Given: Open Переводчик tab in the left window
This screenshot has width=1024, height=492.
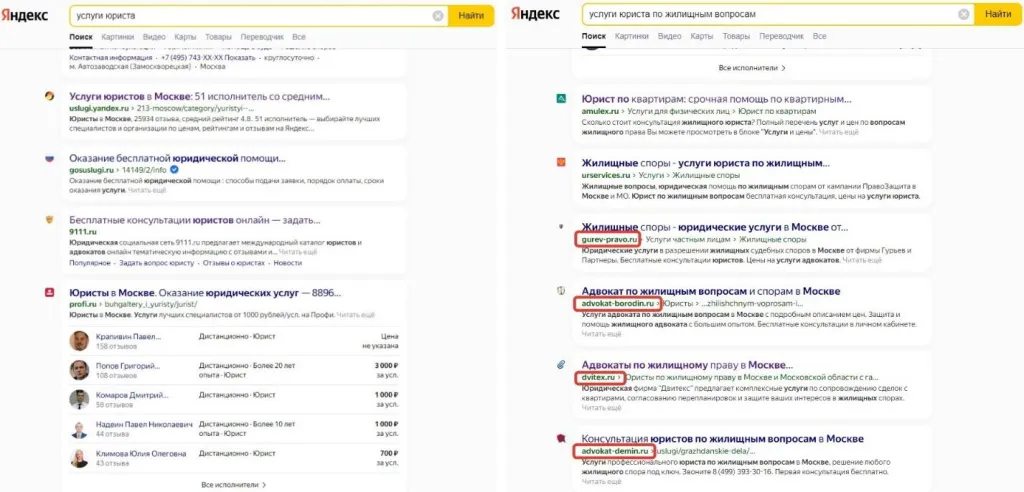Looking at the screenshot, I should click(x=262, y=37).
